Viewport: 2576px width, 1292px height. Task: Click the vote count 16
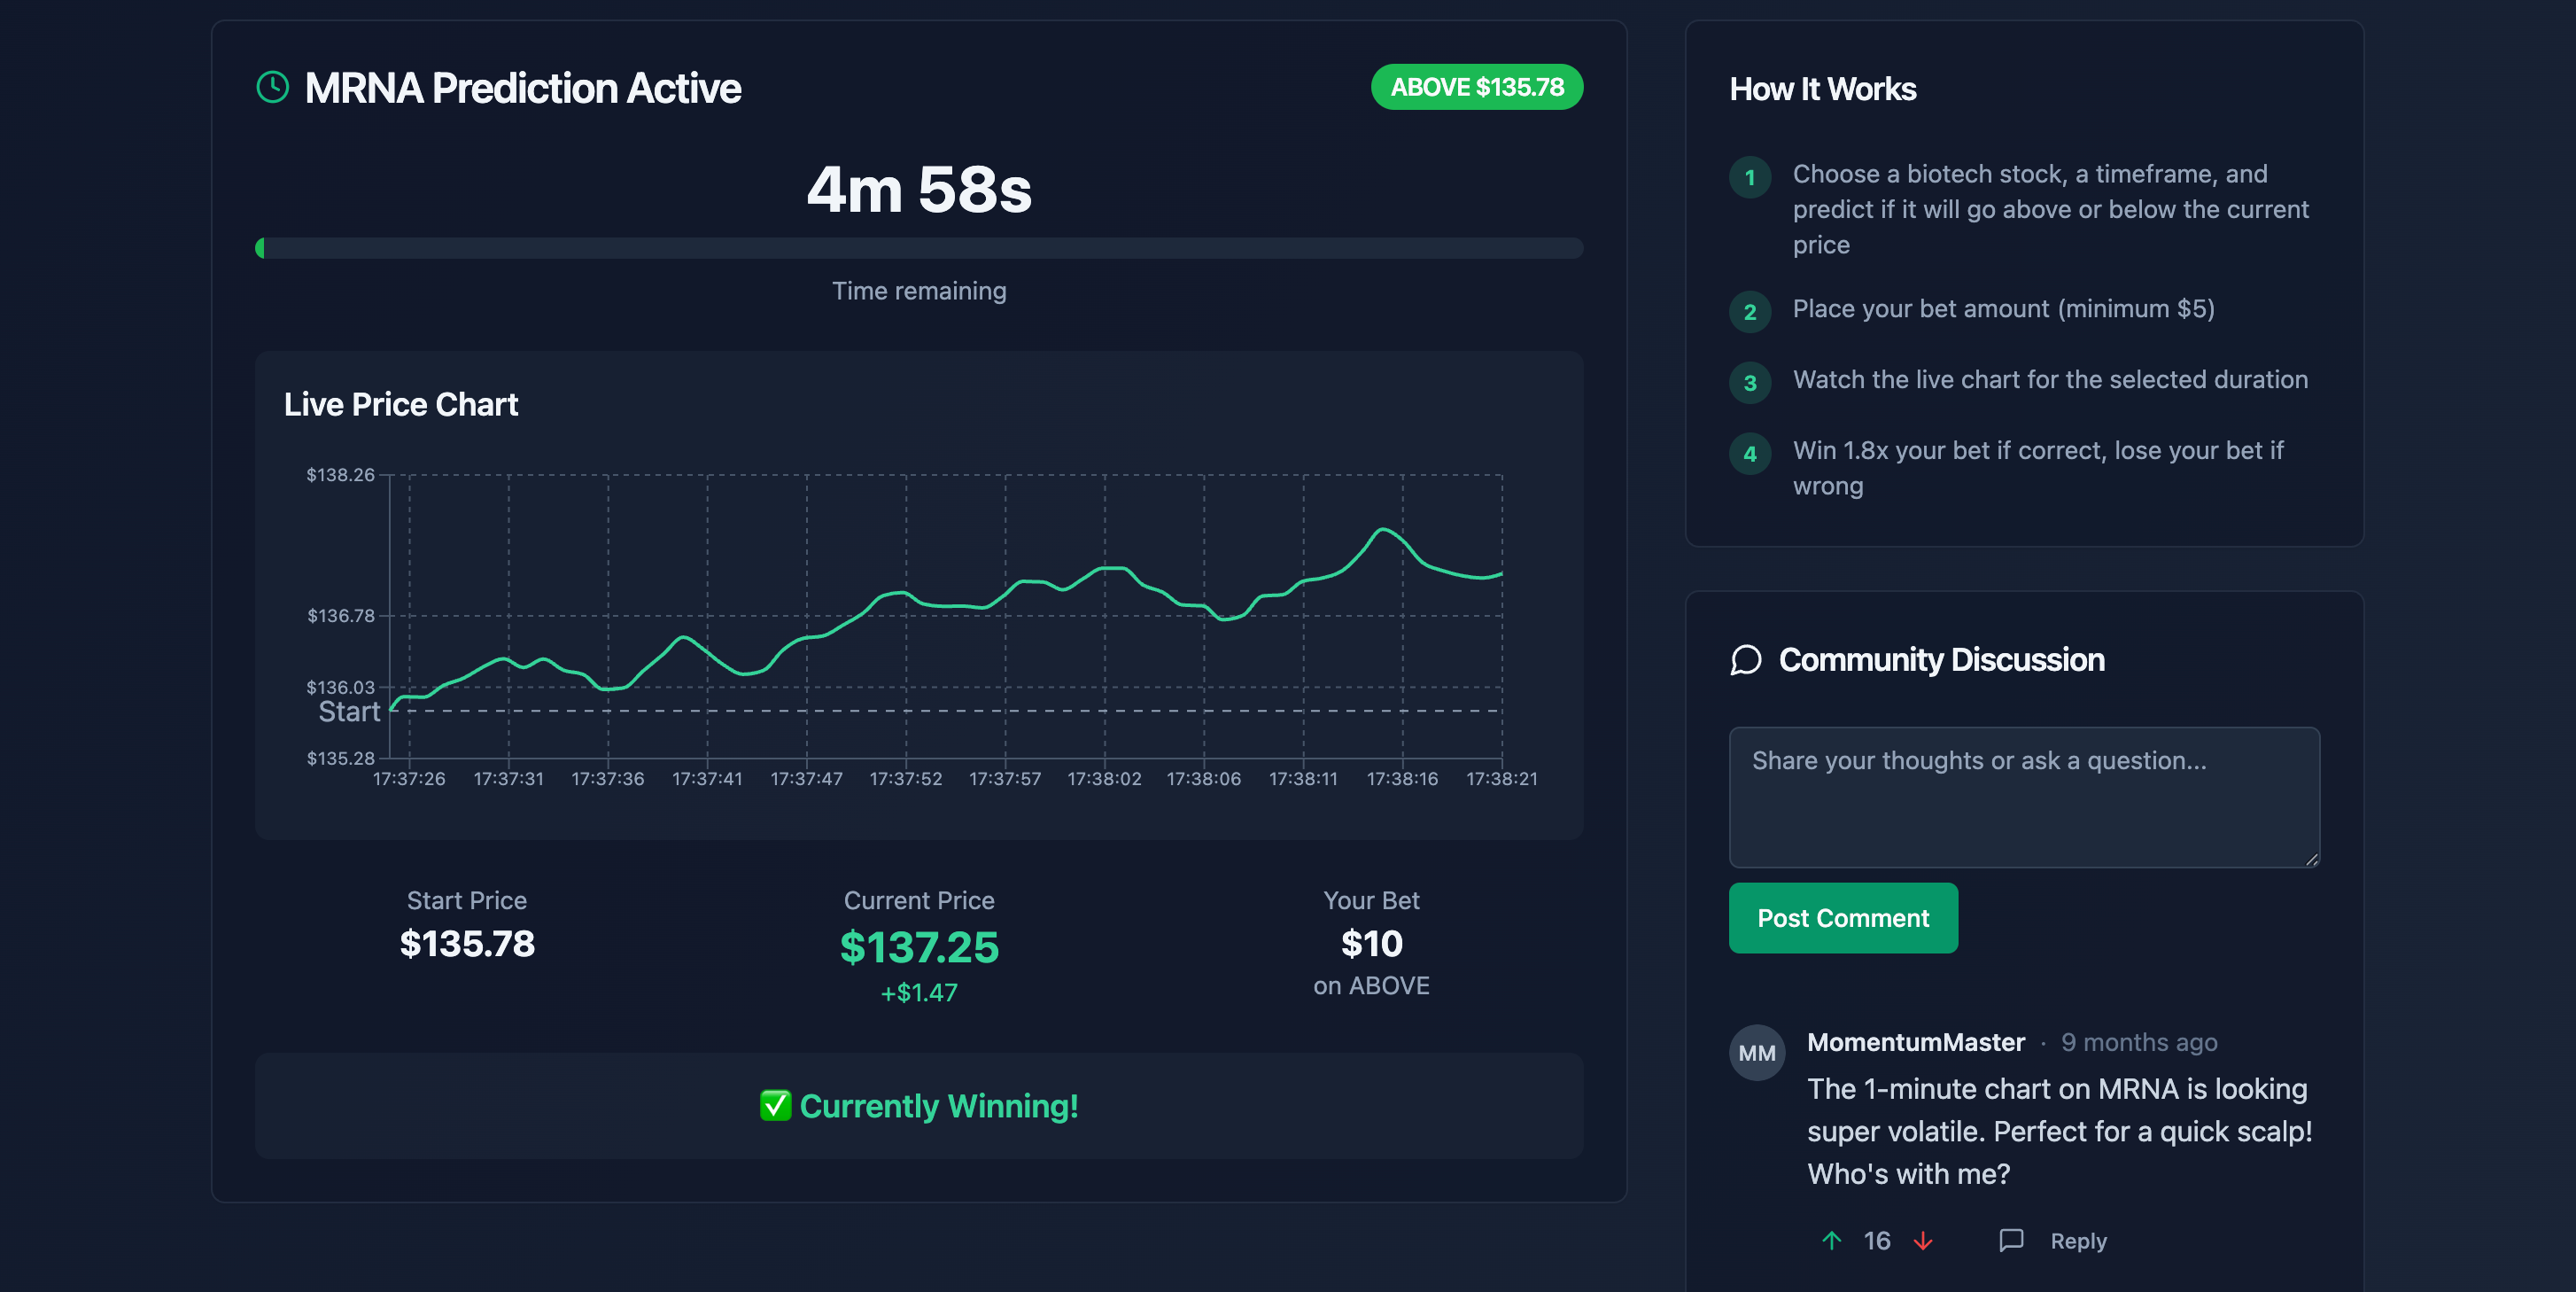point(1877,1241)
